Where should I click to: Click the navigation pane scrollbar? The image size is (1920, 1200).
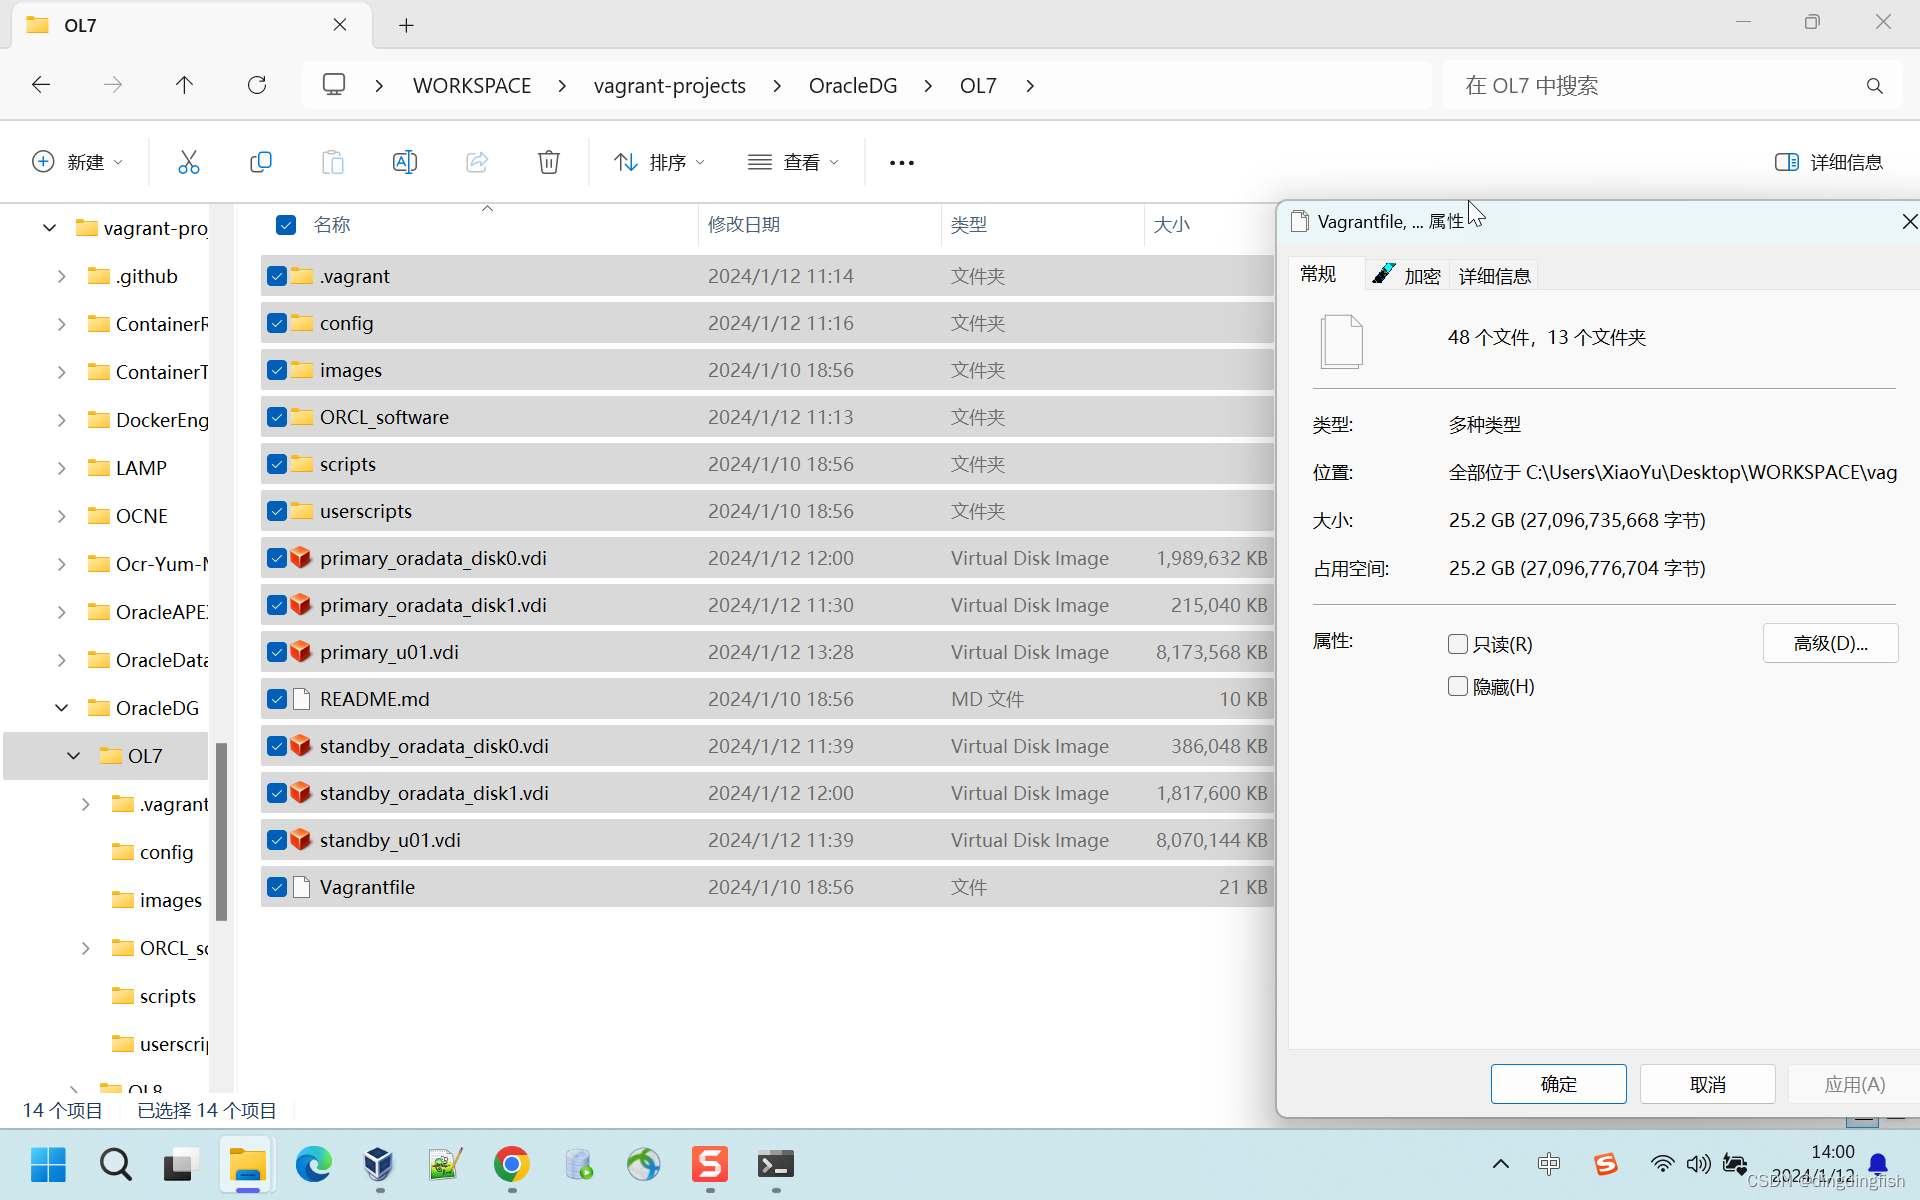tap(221, 831)
